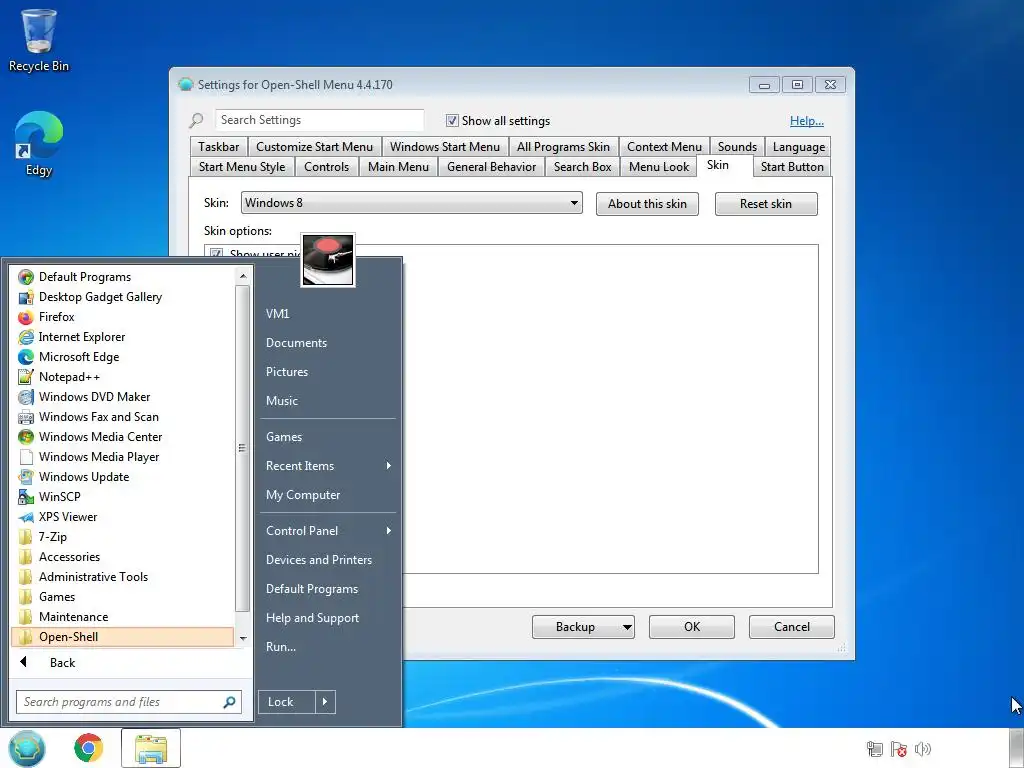The height and width of the screenshot is (768, 1024).
Task: Click the network tray icon
Action: [874, 749]
